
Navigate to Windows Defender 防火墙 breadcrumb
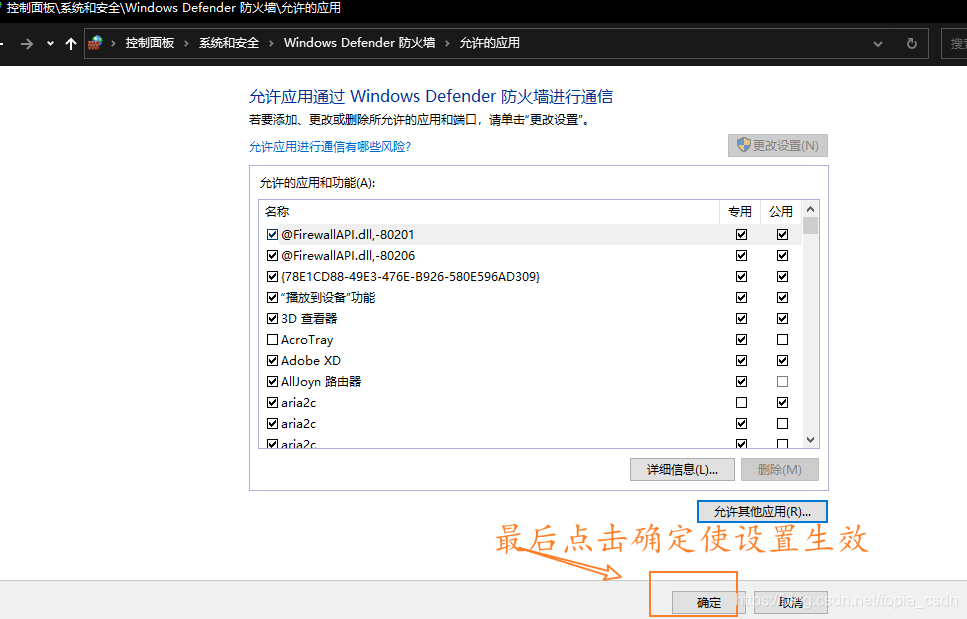(x=360, y=43)
